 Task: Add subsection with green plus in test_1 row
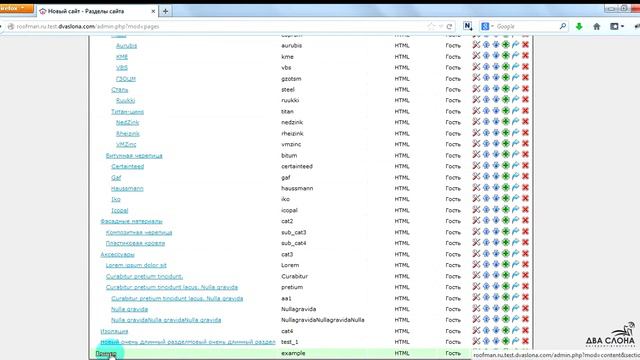506,341
